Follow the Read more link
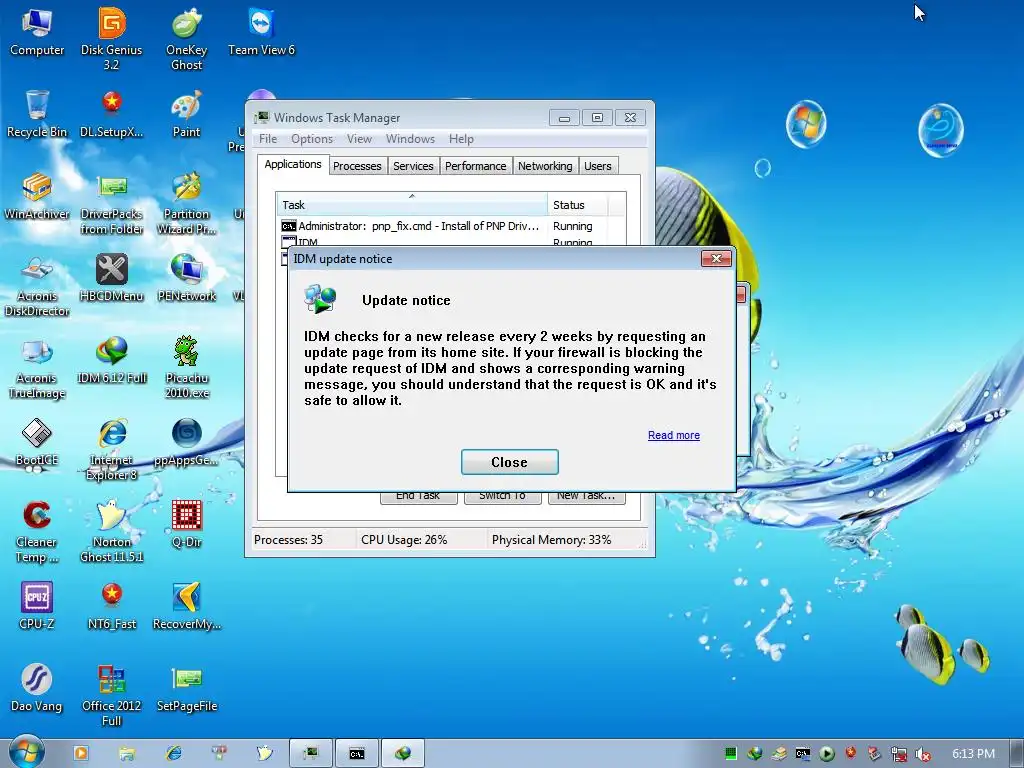 pos(673,435)
